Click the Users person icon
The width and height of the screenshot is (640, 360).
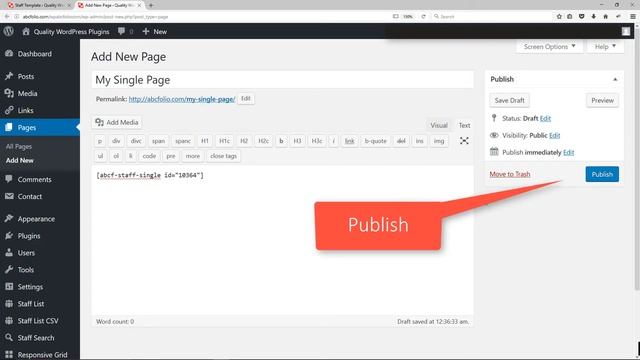tap(9, 253)
